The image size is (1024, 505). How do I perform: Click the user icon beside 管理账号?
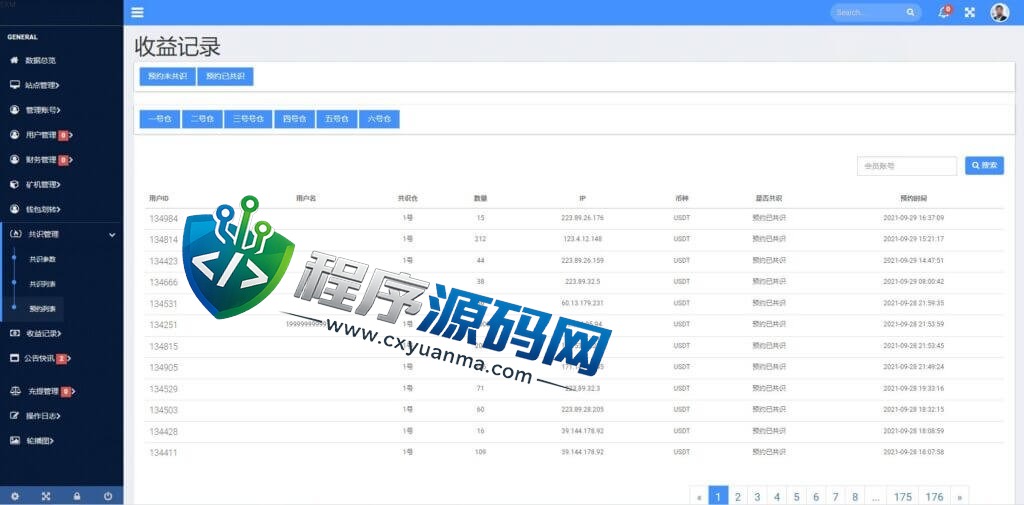(14, 110)
